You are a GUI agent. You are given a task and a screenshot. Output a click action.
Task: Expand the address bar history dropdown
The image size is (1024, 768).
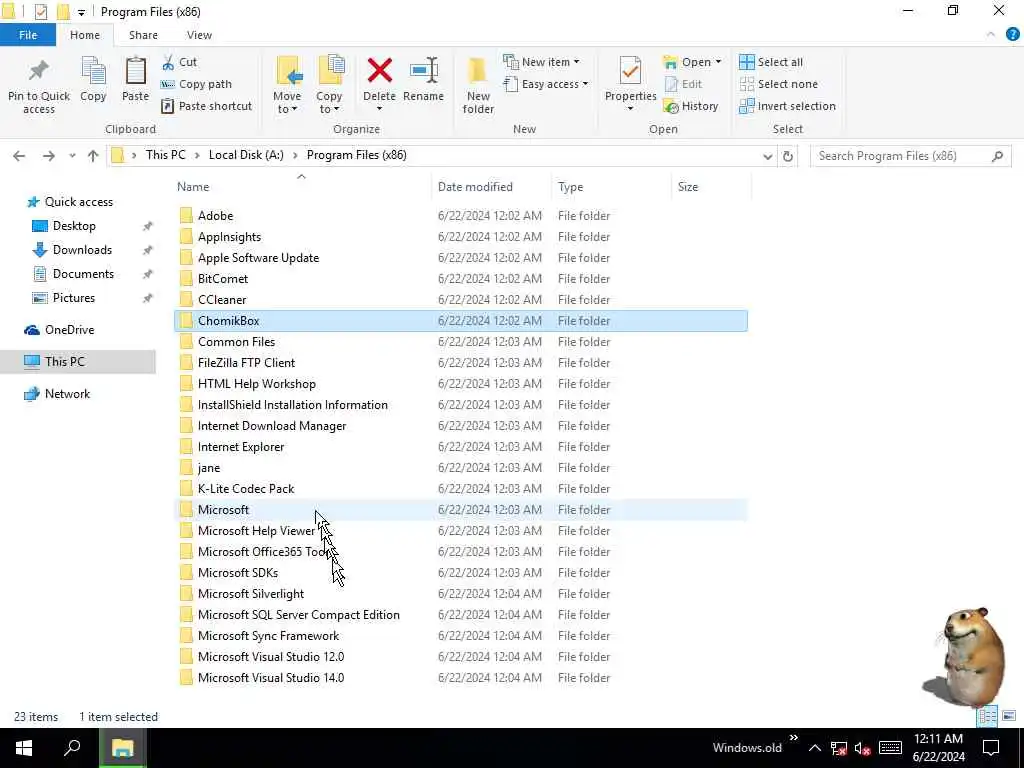[x=767, y=156]
